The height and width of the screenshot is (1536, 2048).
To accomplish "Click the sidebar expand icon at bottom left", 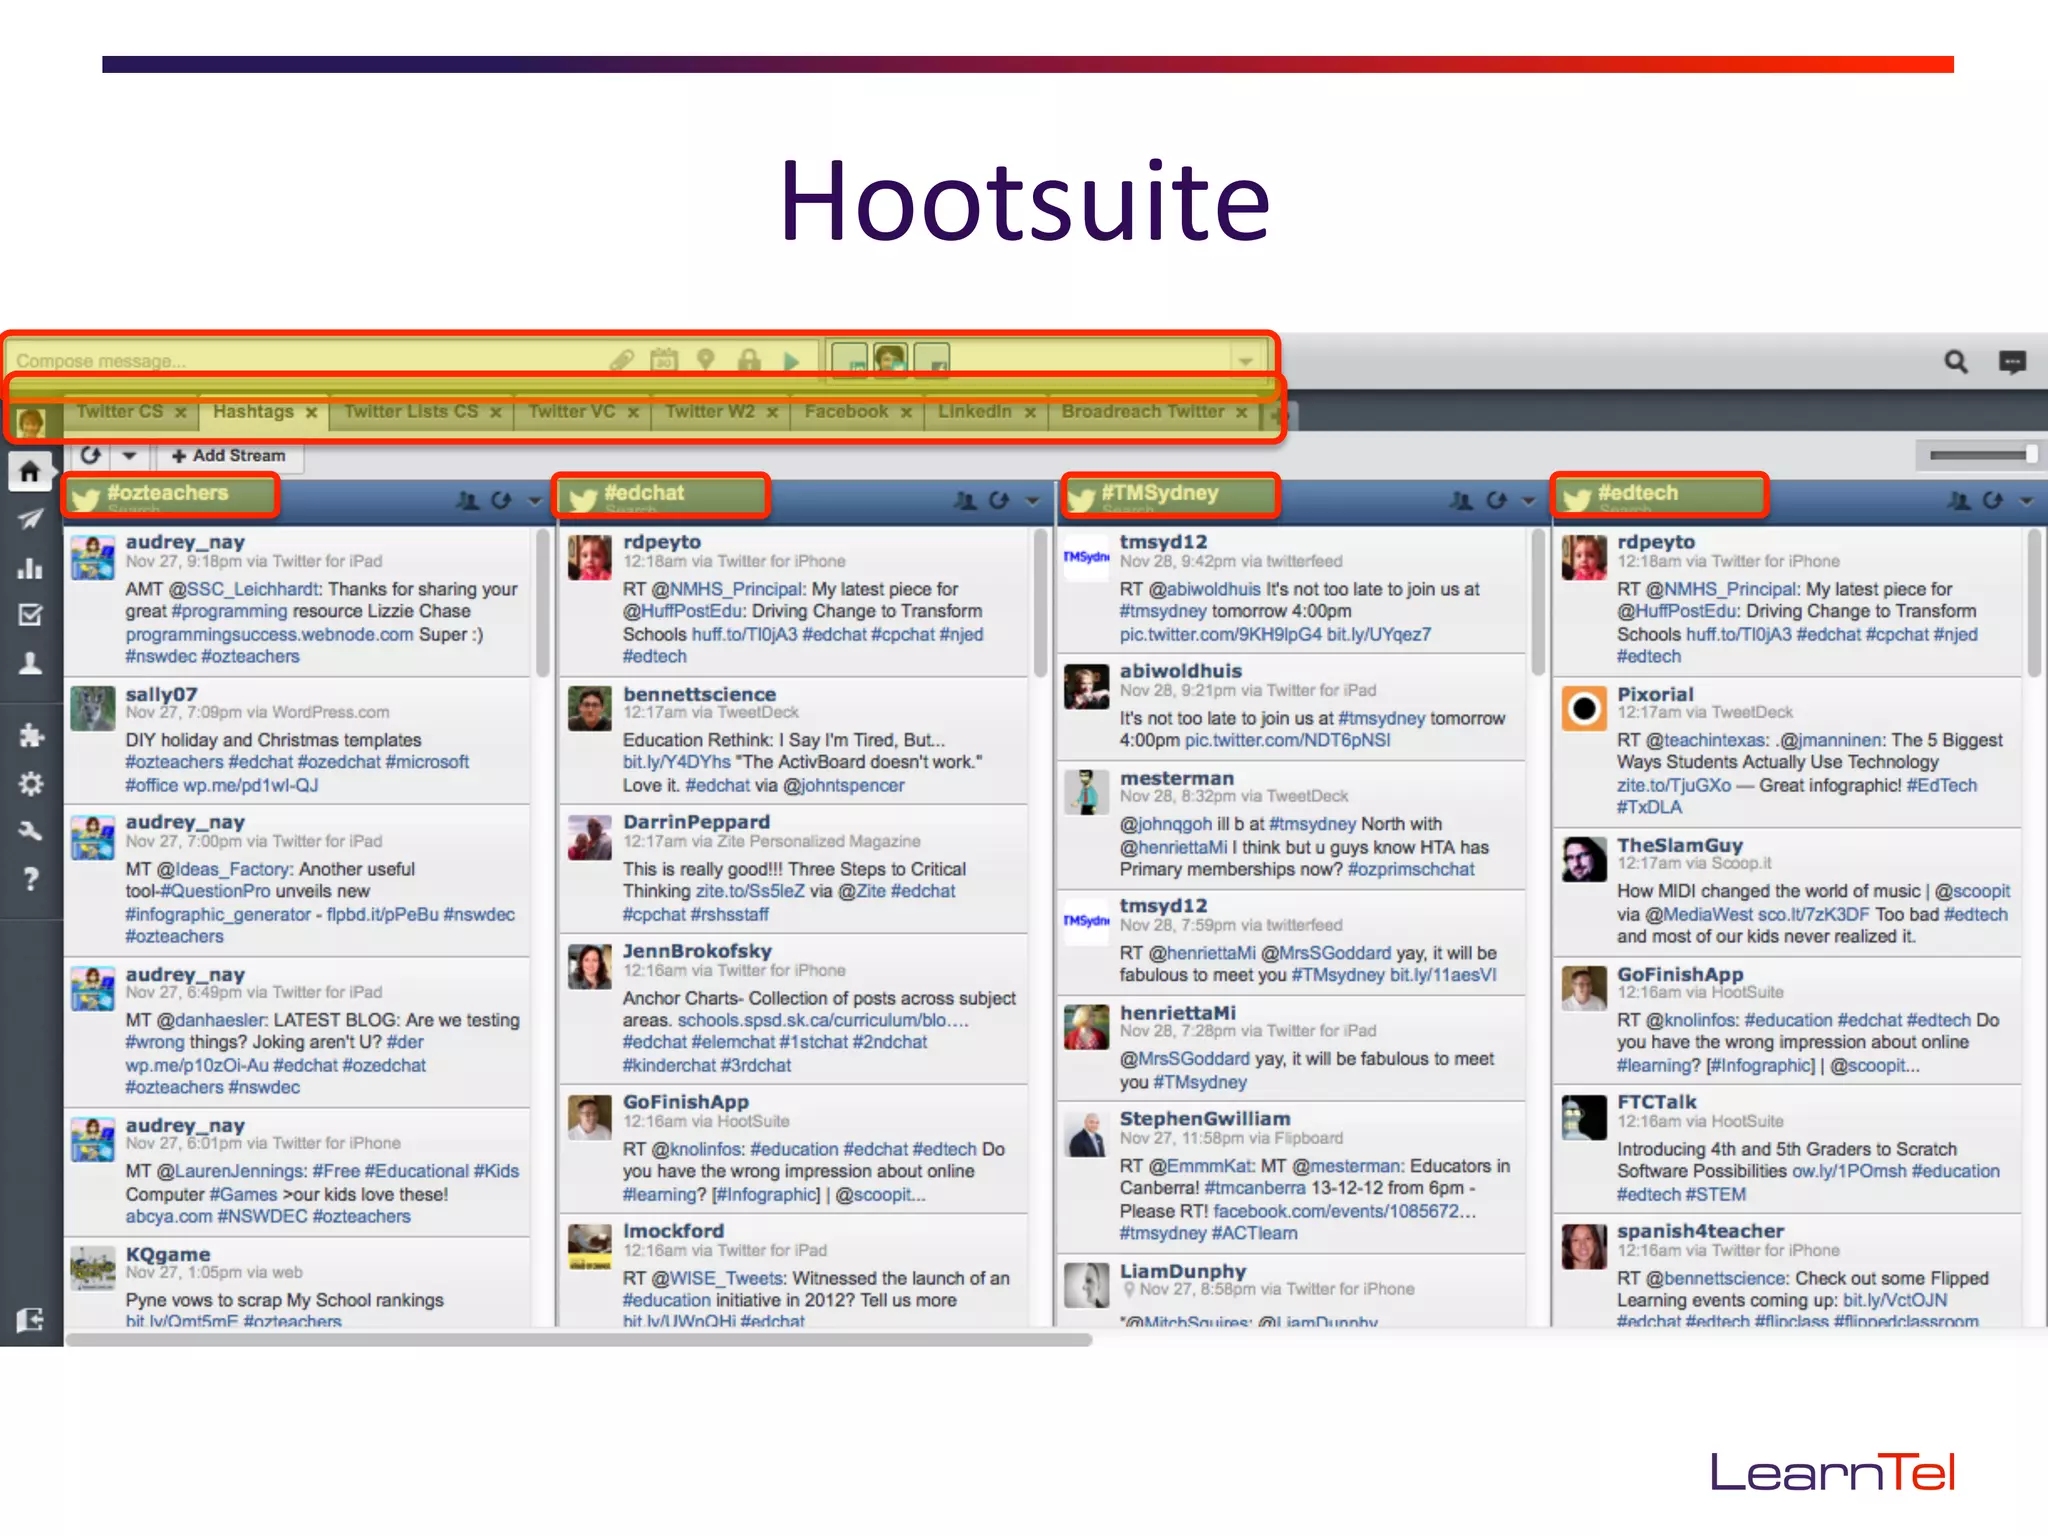I will 30,1320.
